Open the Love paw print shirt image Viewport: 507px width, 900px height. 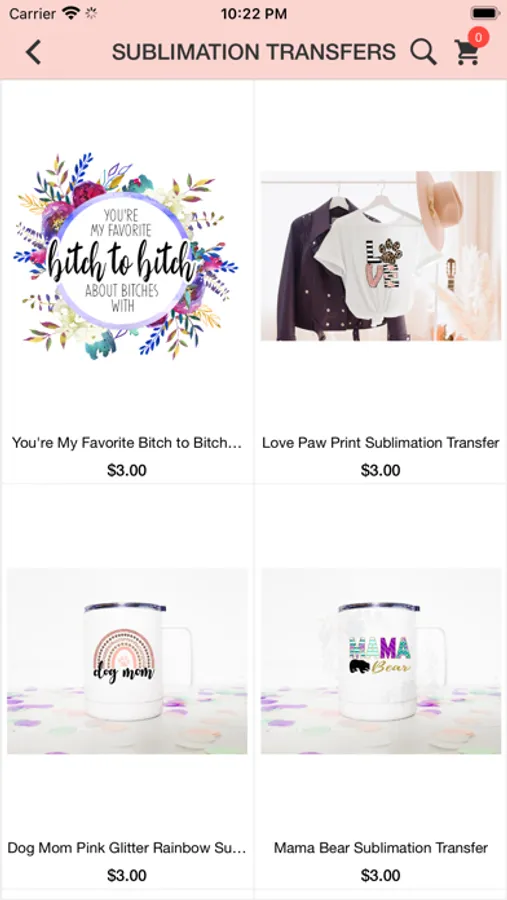pos(381,256)
